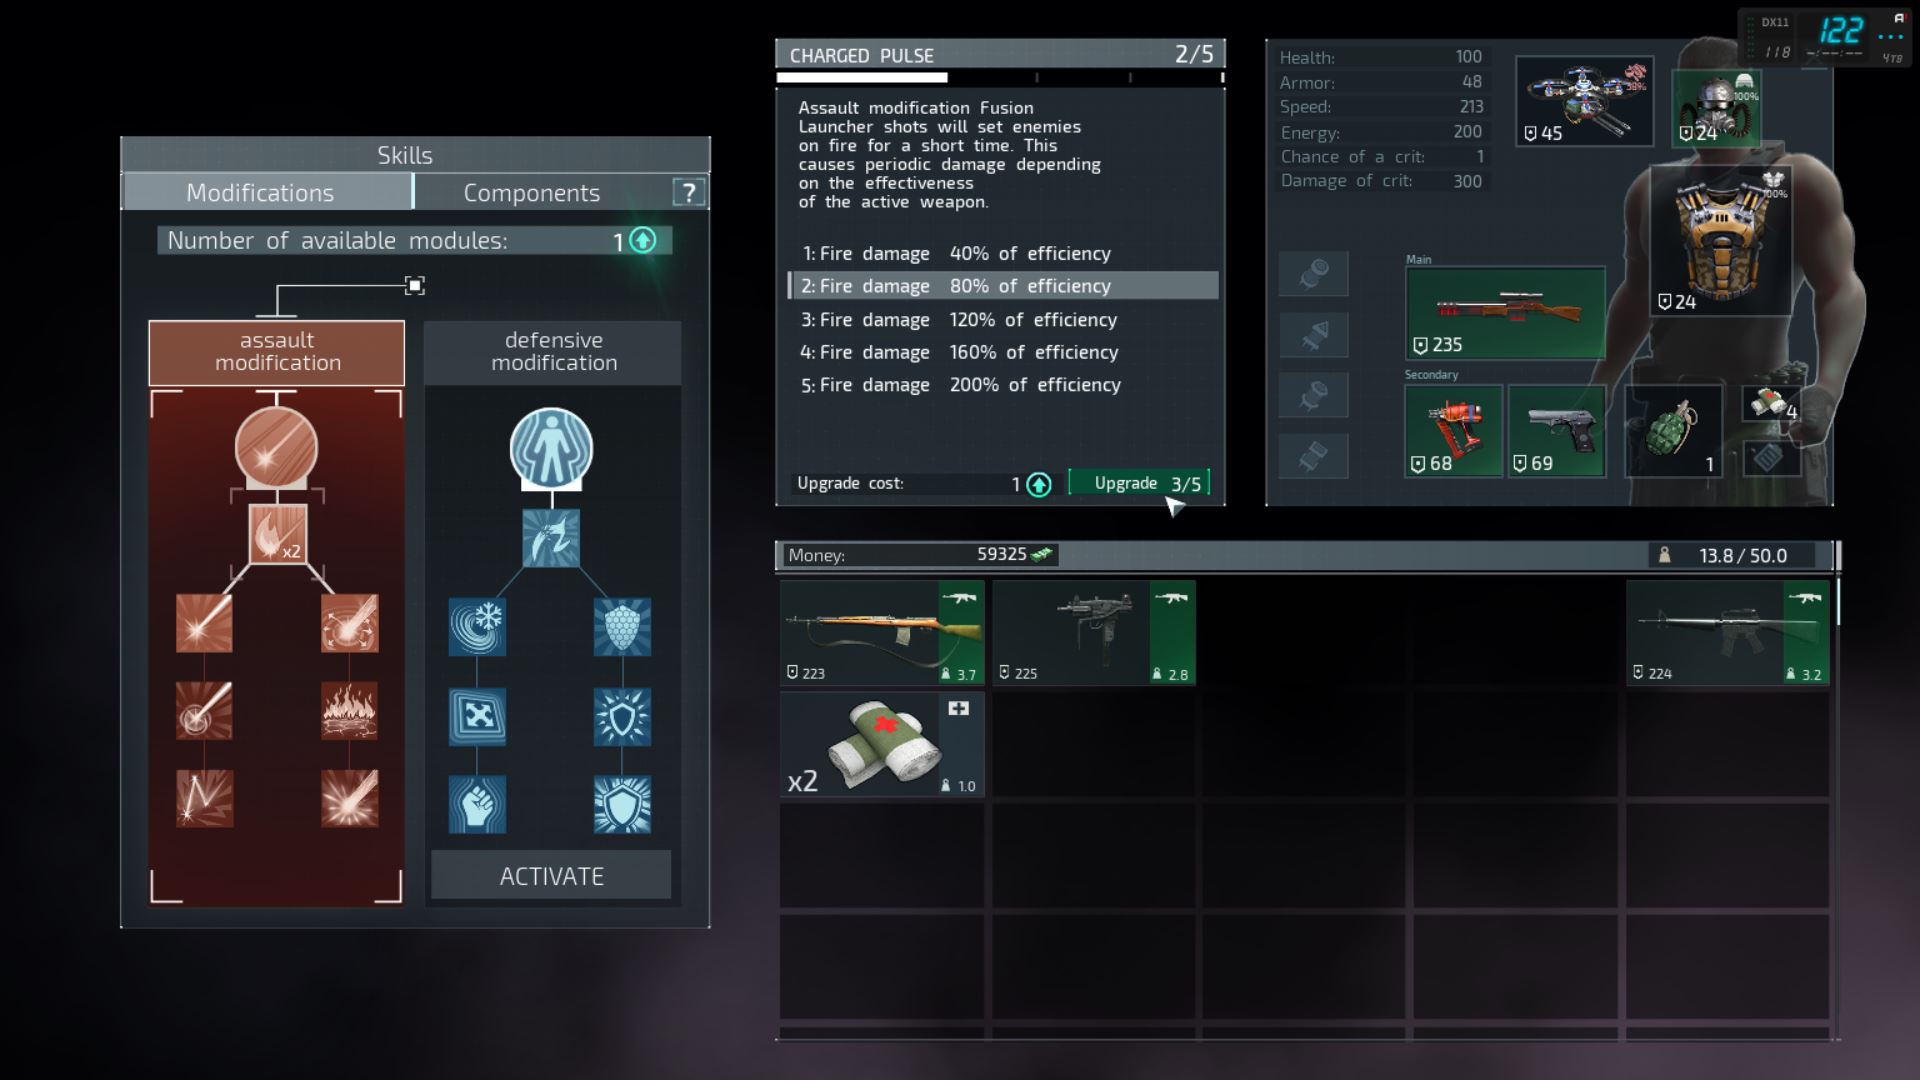This screenshot has height=1080, width=1920.
Task: Select the burning flames assault skill
Action: click(349, 711)
